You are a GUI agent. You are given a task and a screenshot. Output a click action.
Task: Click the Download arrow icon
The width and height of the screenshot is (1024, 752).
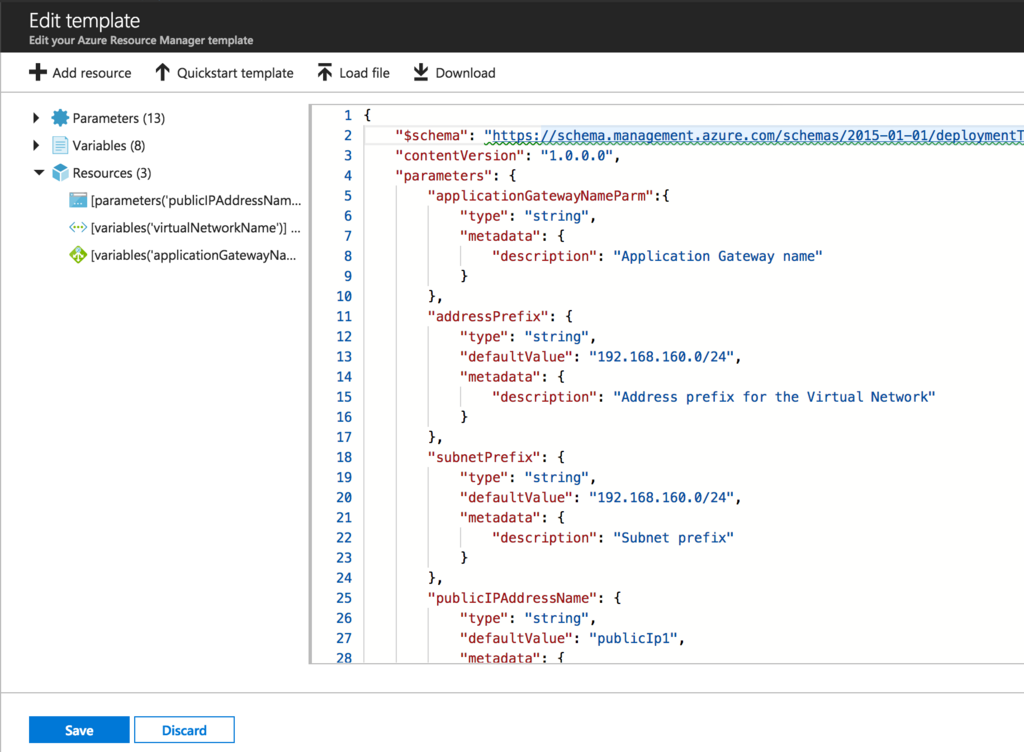(x=421, y=72)
